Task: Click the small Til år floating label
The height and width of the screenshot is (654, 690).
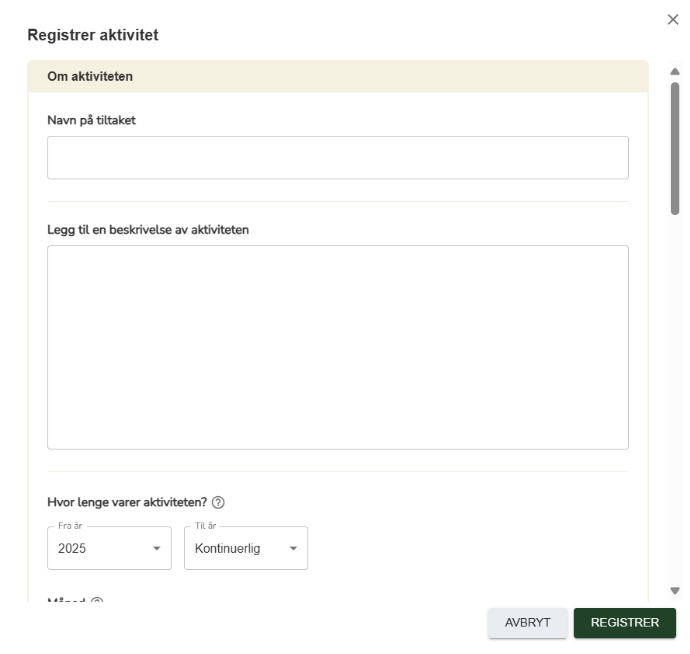Action: tap(206, 526)
